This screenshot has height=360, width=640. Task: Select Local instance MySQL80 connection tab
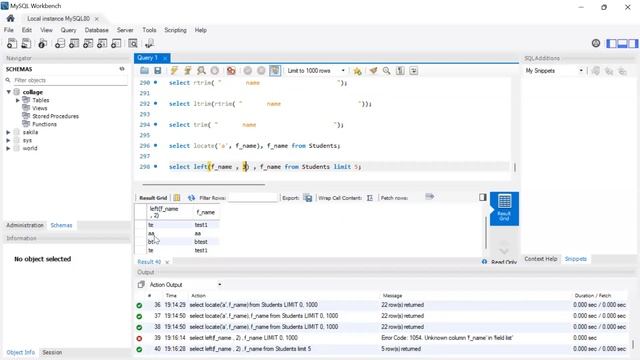pyautogui.click(x=58, y=19)
